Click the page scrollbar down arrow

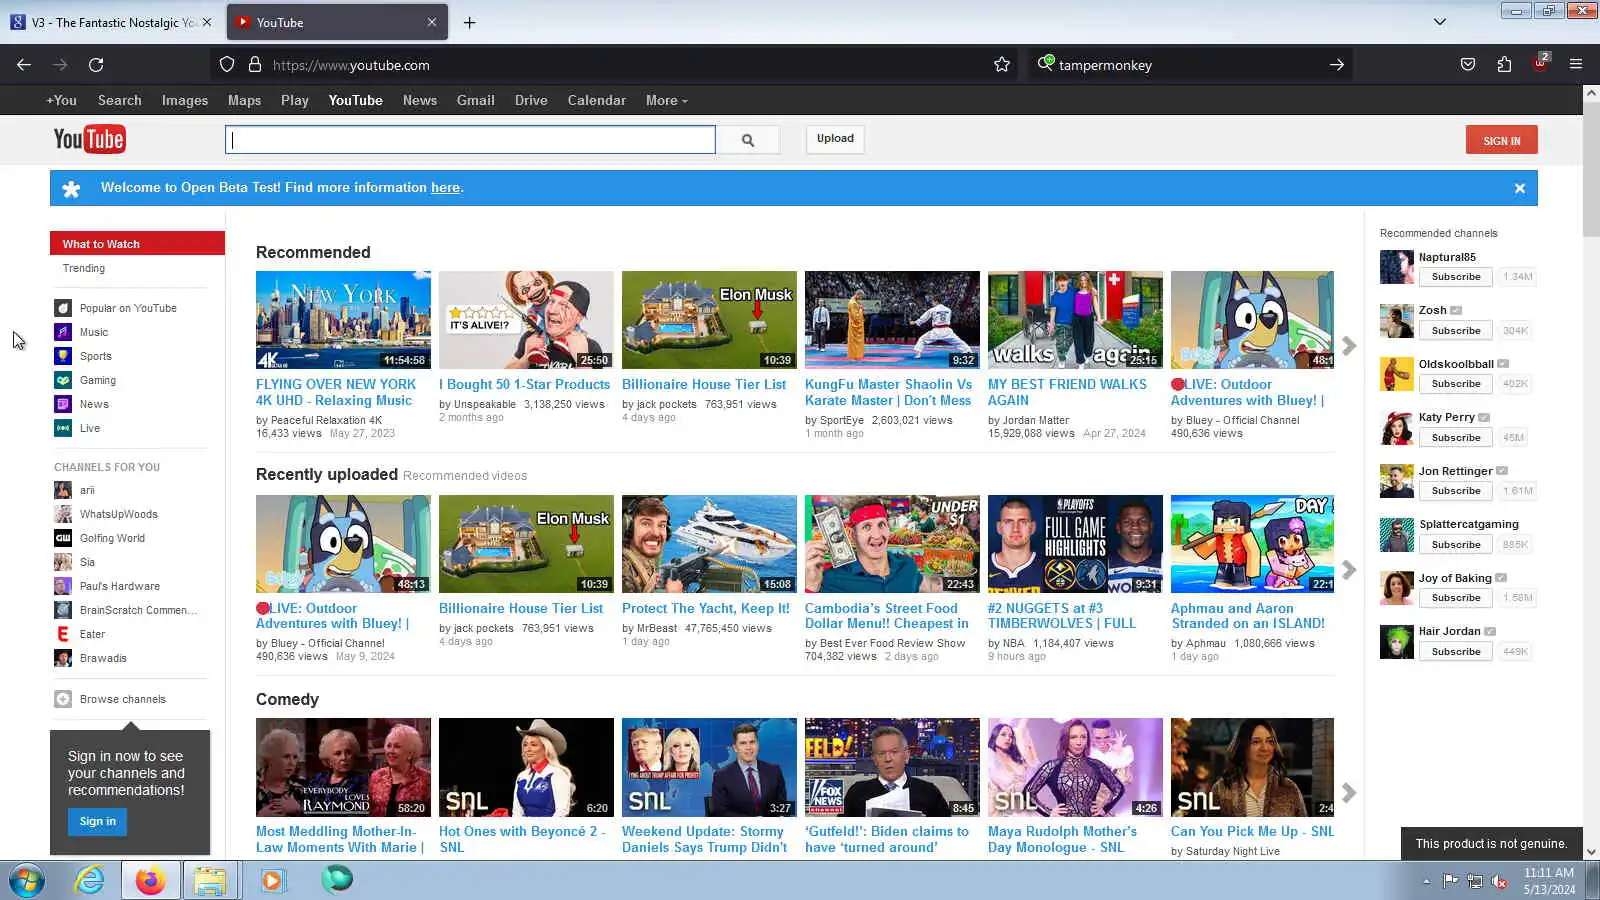point(1591,852)
